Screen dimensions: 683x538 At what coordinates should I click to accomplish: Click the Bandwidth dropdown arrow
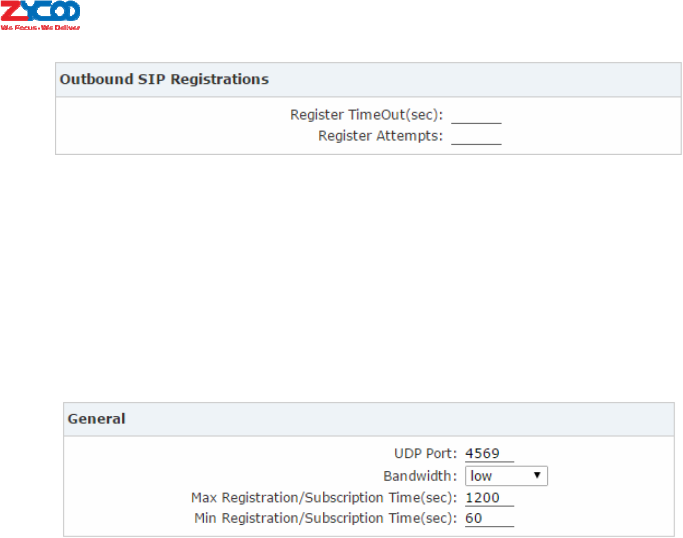pos(537,476)
